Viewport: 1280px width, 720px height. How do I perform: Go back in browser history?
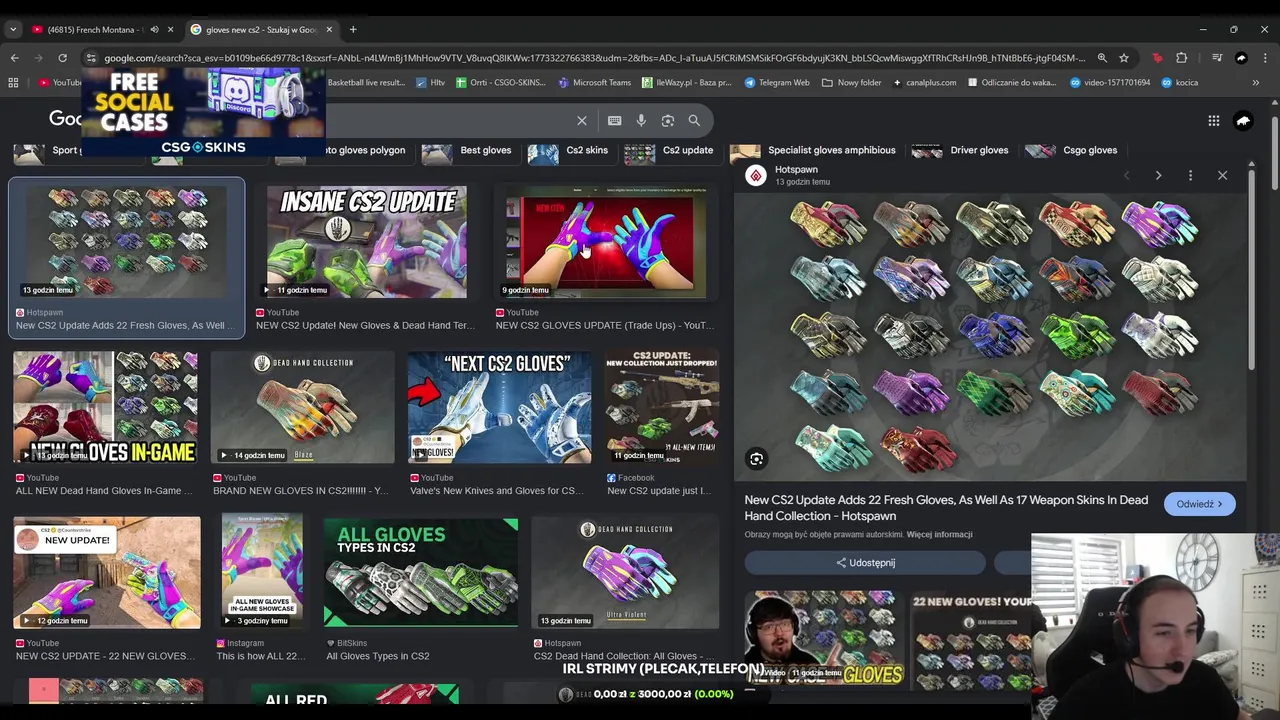click(x=14, y=58)
